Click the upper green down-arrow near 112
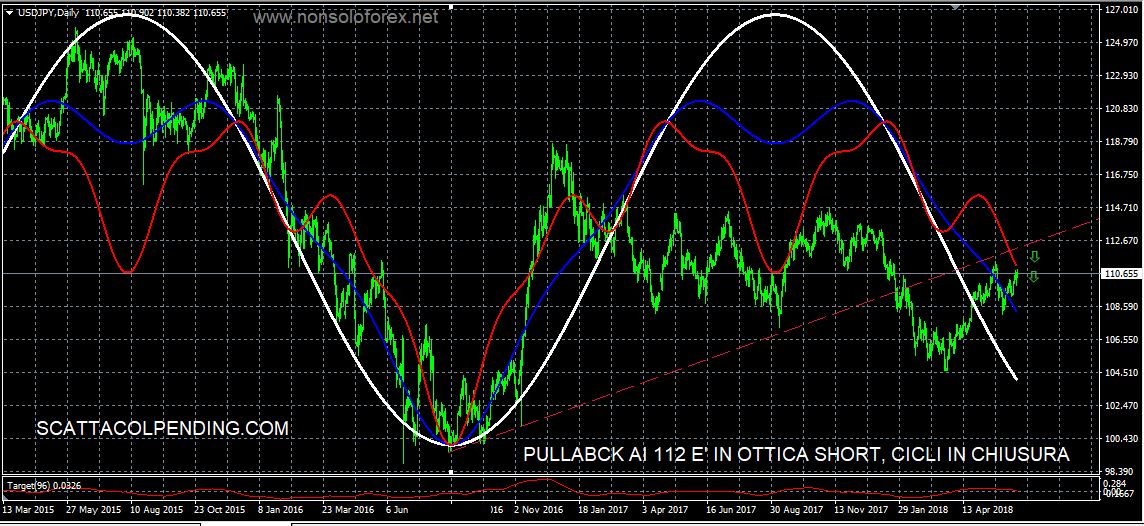 tap(1035, 258)
